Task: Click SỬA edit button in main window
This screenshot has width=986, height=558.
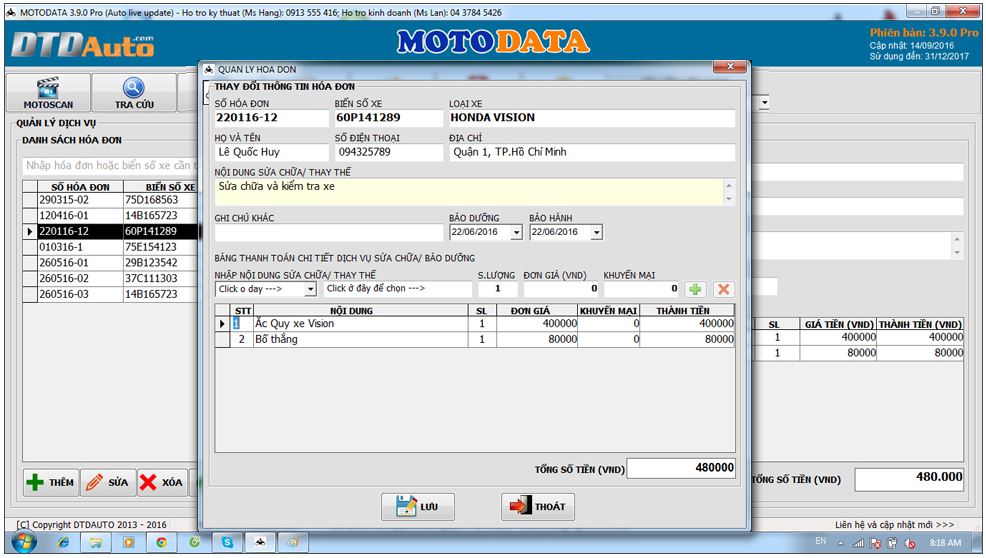Action: coord(108,483)
